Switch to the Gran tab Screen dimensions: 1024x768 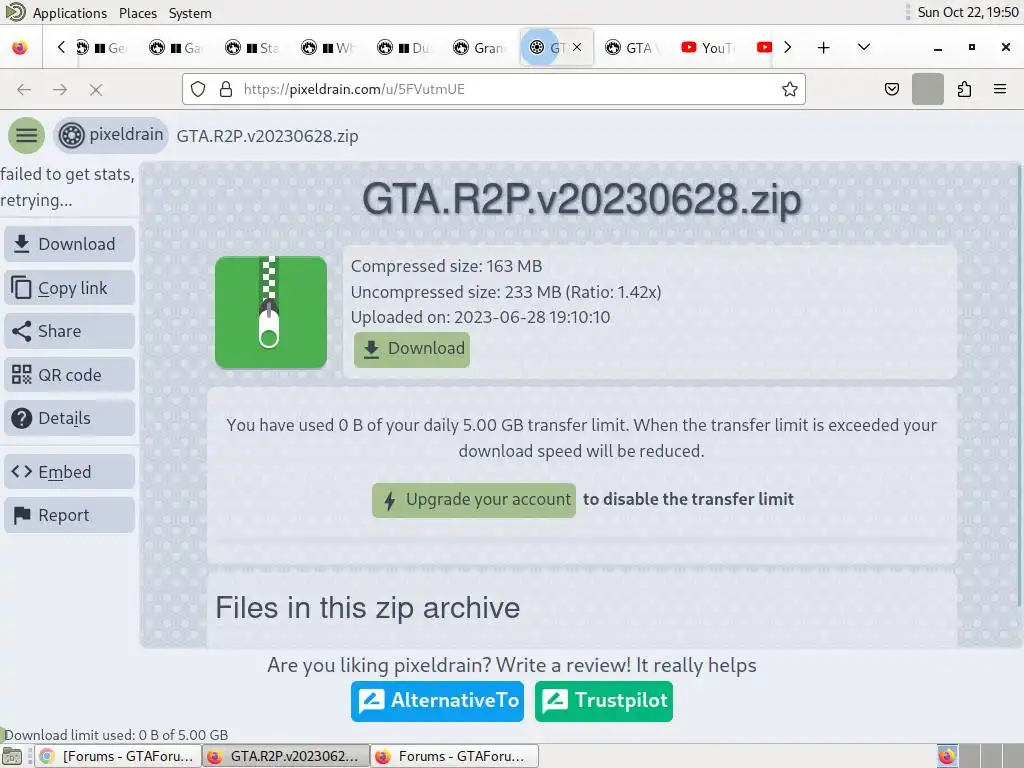point(480,48)
